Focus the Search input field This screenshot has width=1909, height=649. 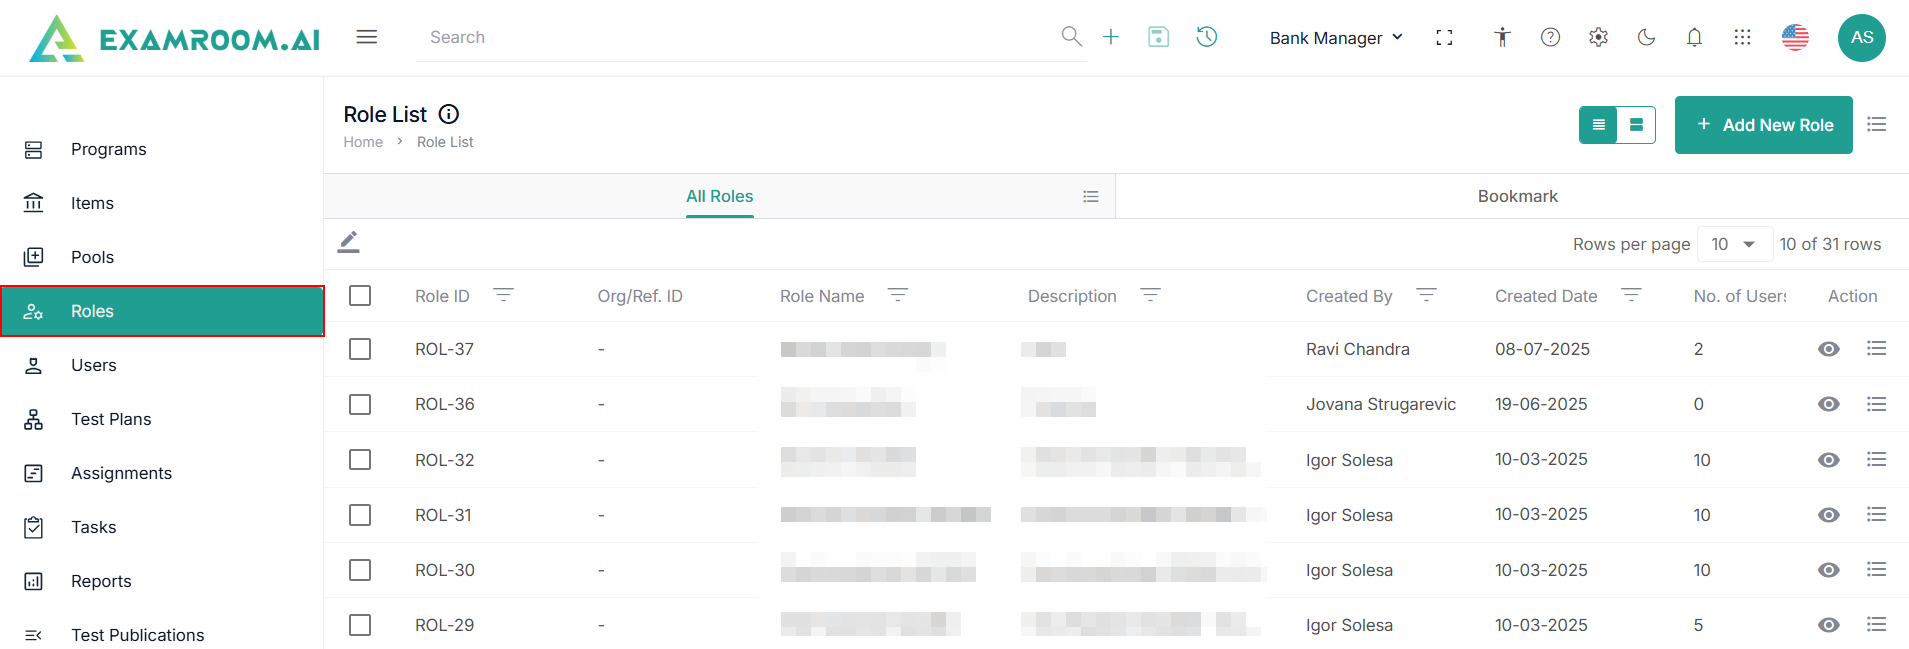point(736,37)
